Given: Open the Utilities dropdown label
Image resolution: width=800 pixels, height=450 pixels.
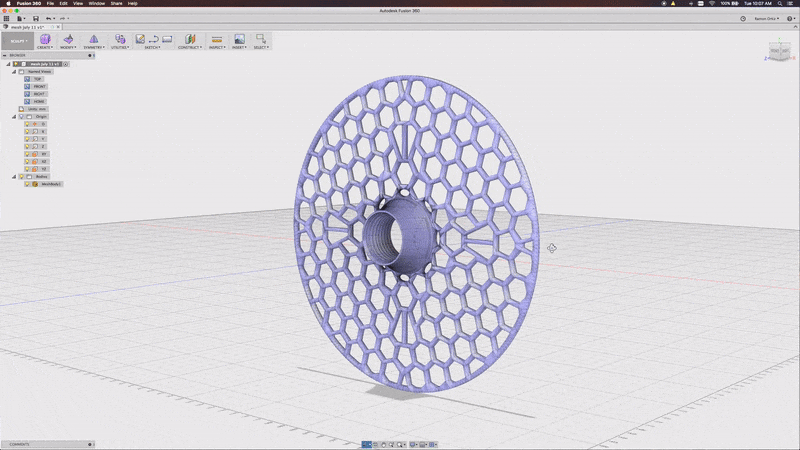Looking at the screenshot, I should pyautogui.click(x=120, y=47).
